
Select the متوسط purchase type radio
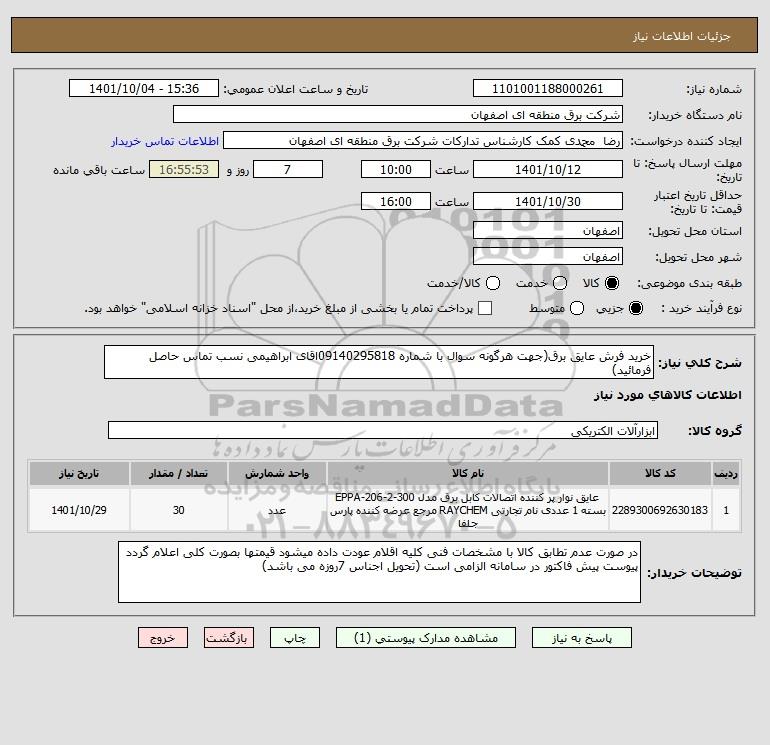point(577,308)
